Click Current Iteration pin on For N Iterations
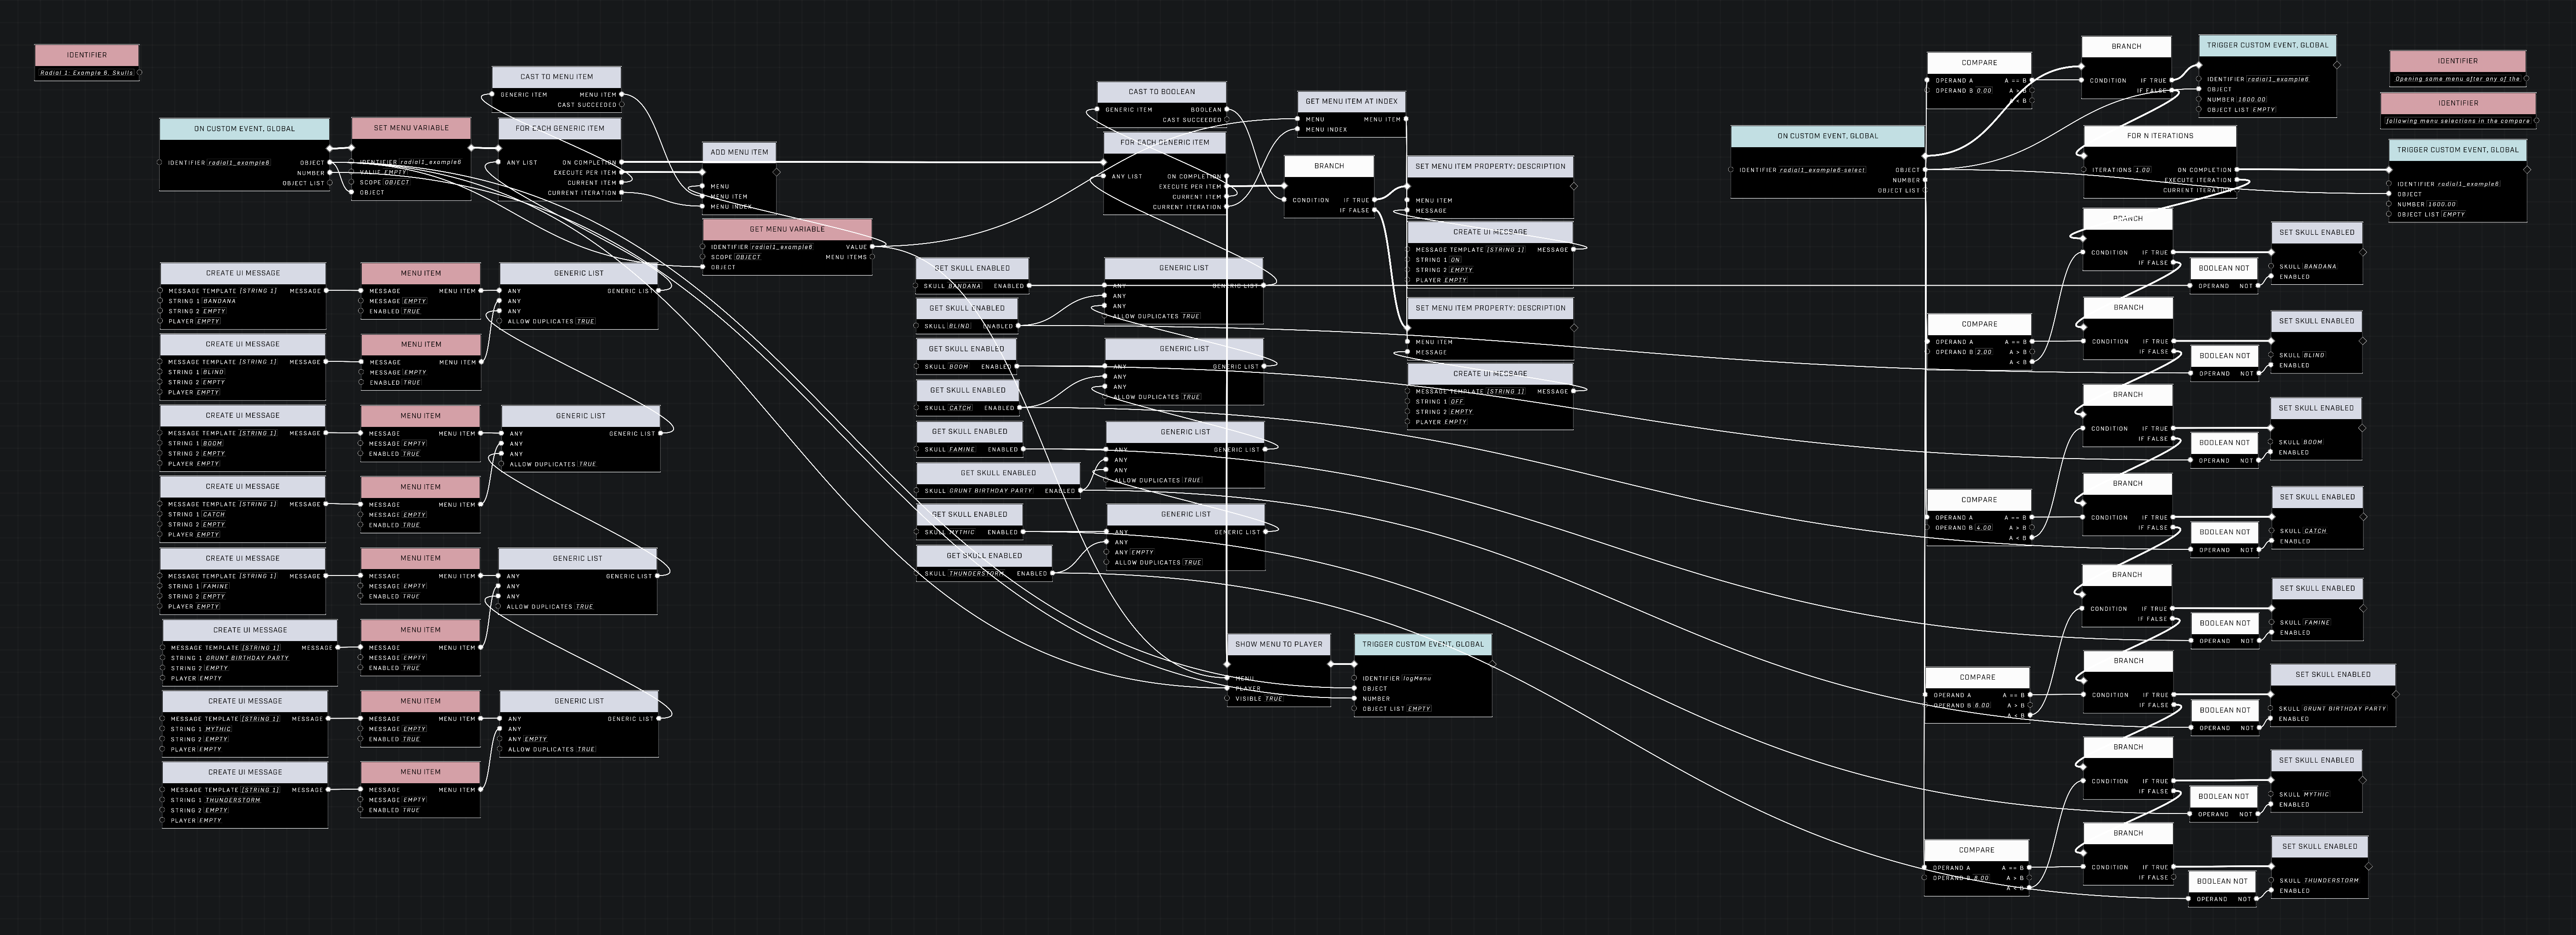Screen dimensions: 2576x935 [2237, 190]
